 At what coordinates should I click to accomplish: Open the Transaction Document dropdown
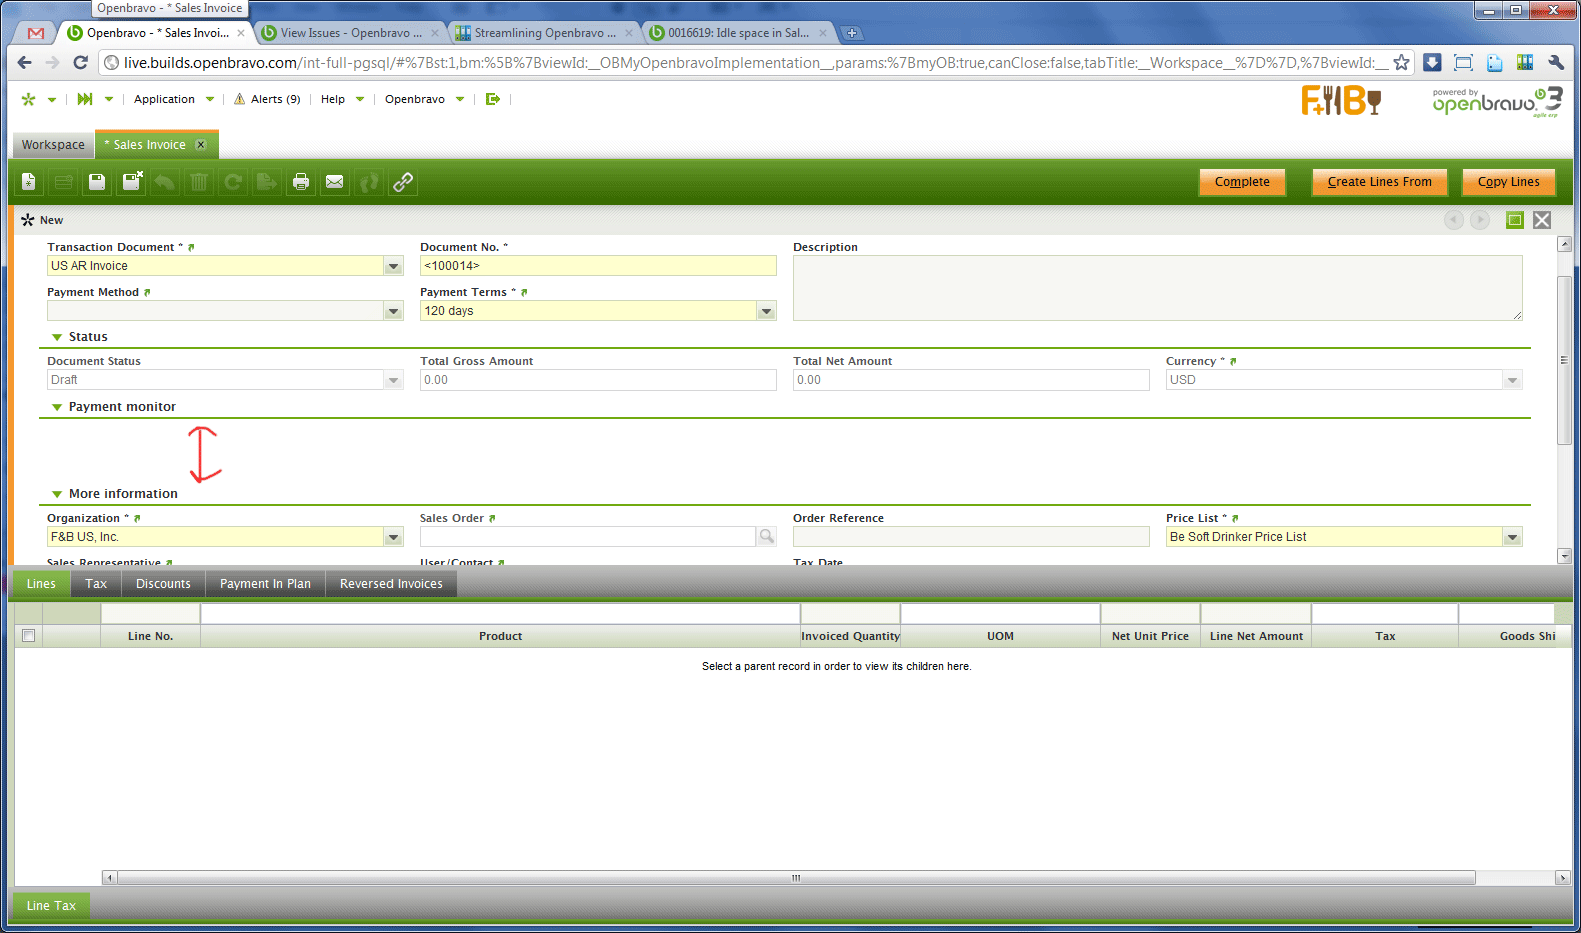tap(393, 266)
